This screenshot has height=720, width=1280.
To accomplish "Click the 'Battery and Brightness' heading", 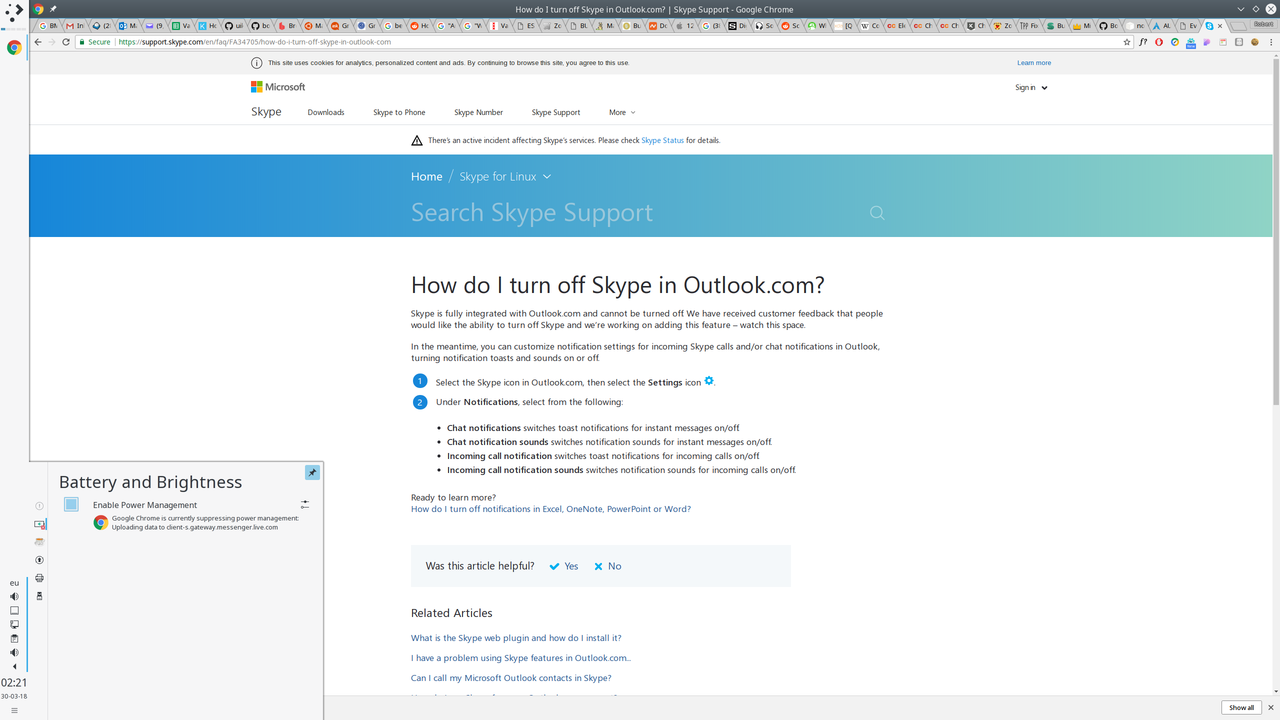I will [150, 482].
